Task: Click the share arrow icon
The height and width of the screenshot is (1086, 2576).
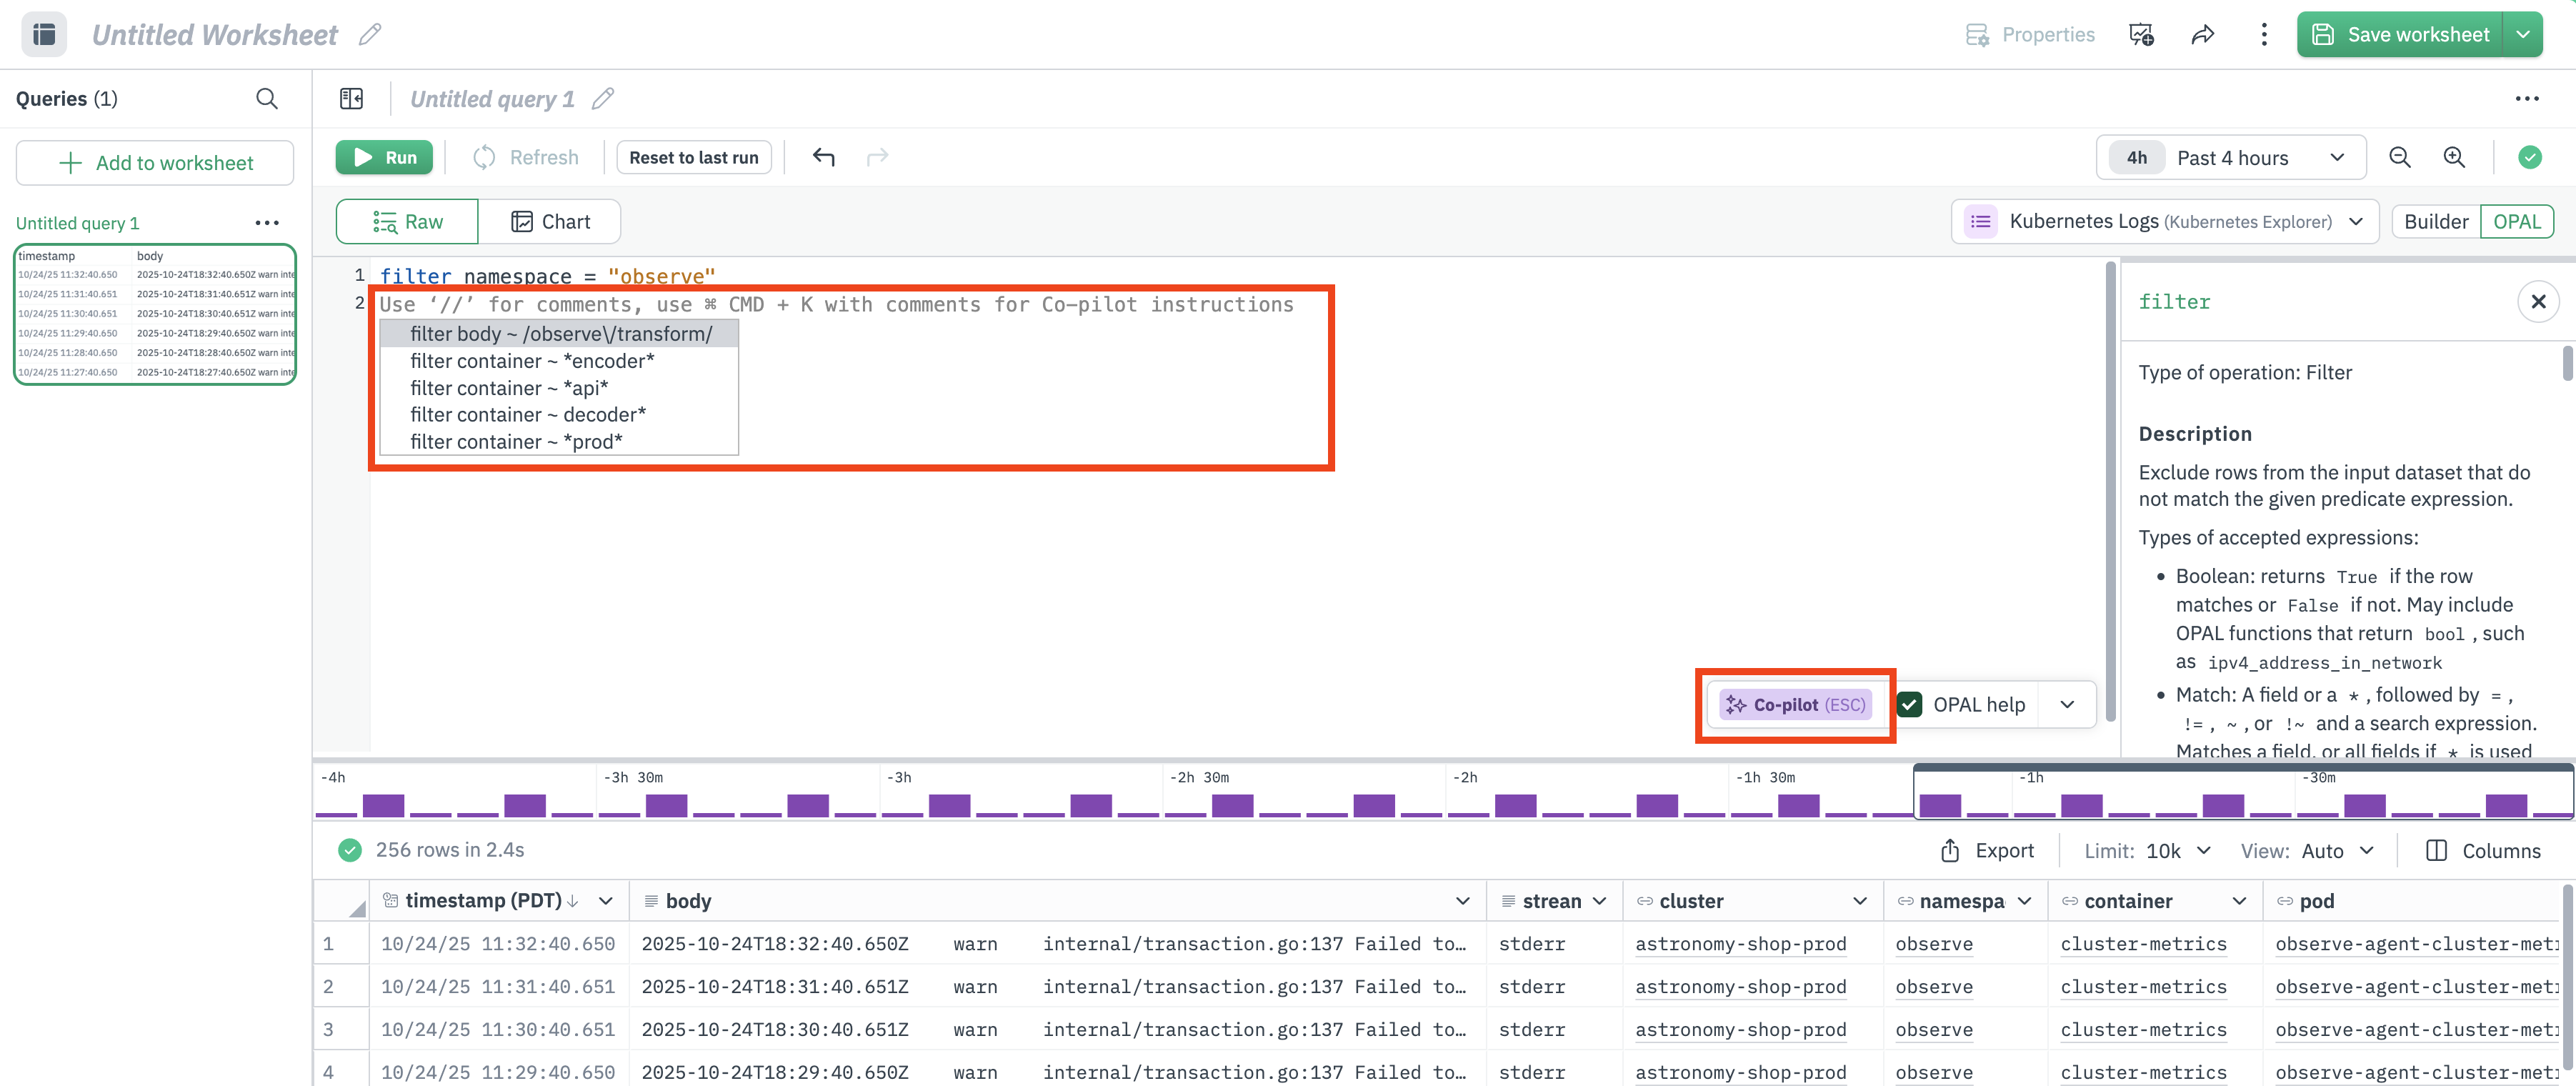Action: coord(2202,35)
